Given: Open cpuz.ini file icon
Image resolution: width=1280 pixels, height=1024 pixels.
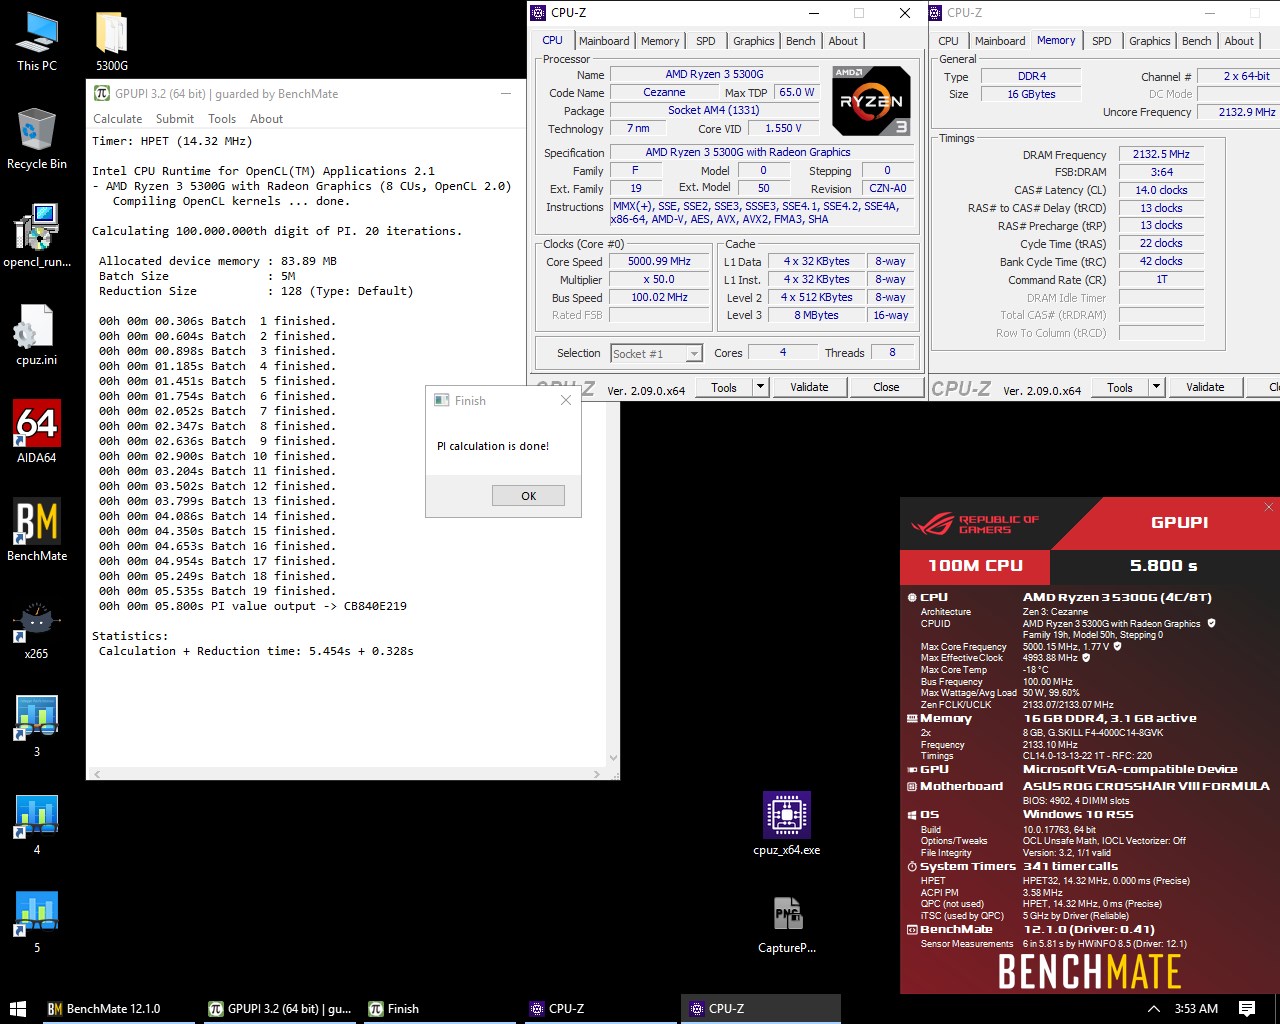Looking at the screenshot, I should (37, 335).
